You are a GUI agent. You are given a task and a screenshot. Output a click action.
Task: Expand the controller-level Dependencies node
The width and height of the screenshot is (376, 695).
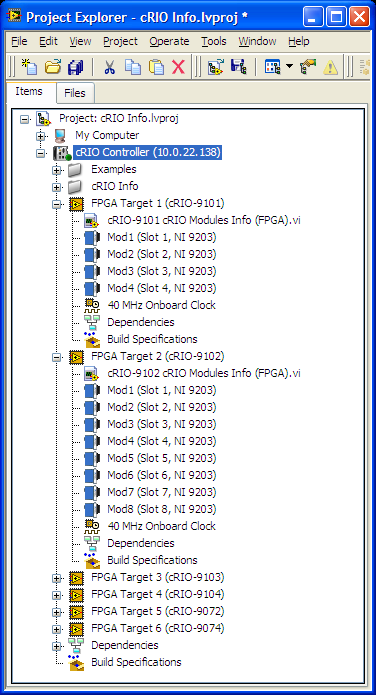point(56,646)
